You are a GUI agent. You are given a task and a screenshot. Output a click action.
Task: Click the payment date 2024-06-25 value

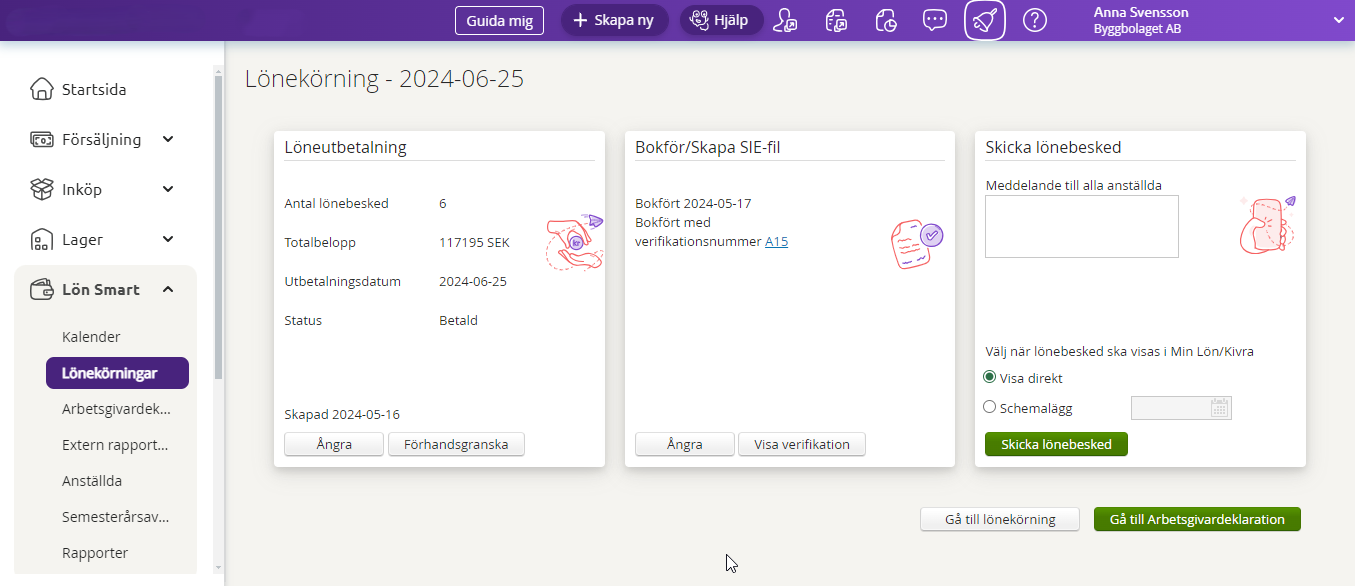pyautogui.click(x=473, y=281)
